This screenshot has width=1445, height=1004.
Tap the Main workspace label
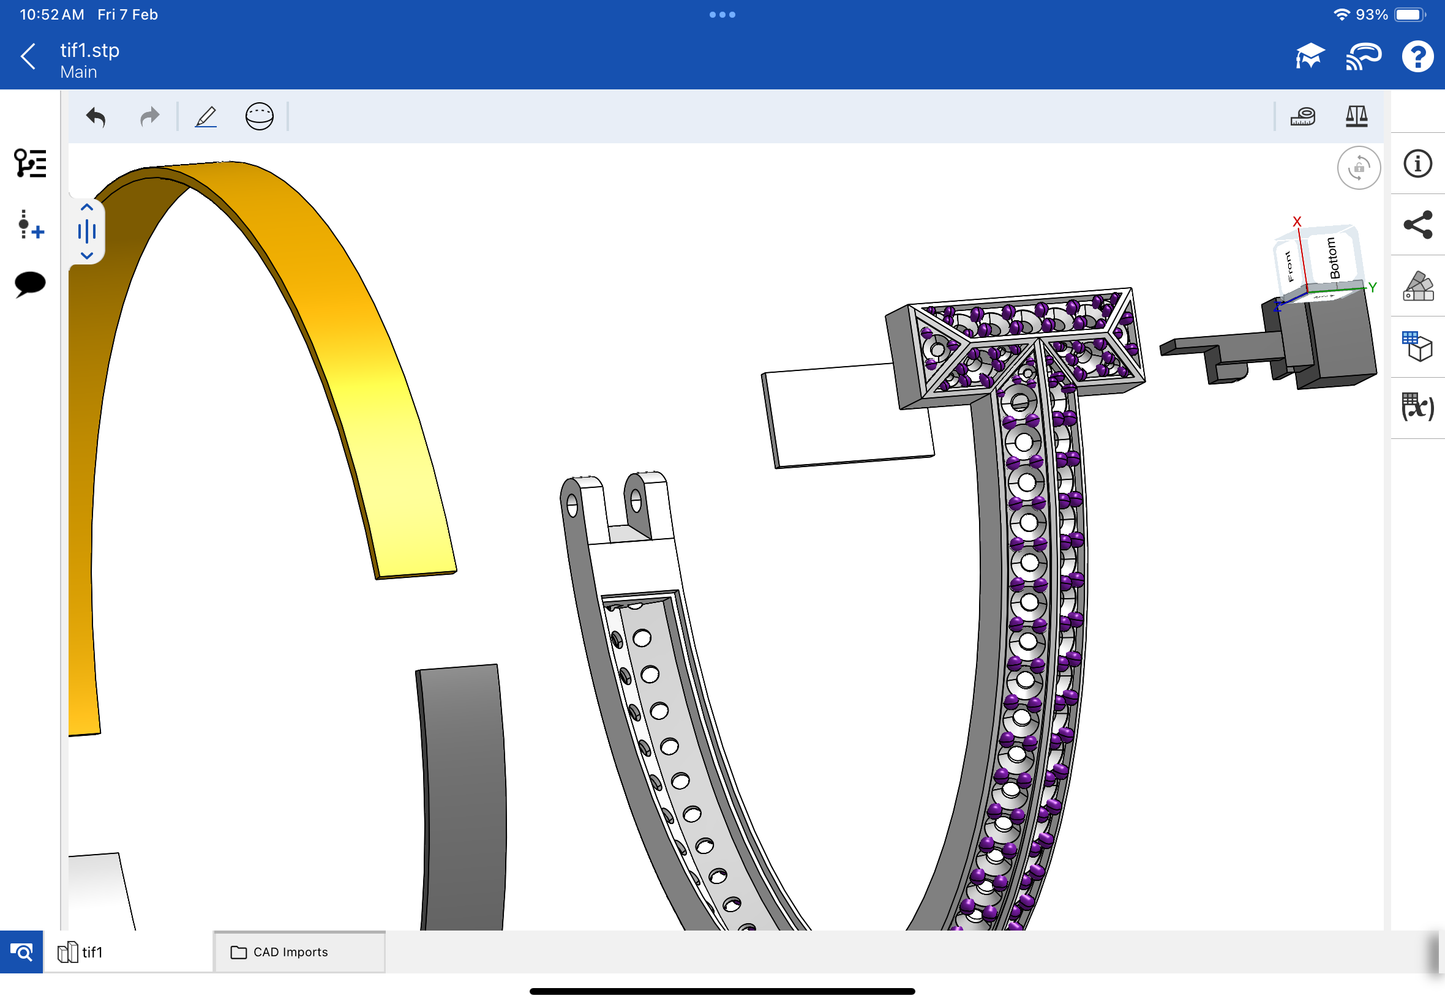tap(78, 72)
